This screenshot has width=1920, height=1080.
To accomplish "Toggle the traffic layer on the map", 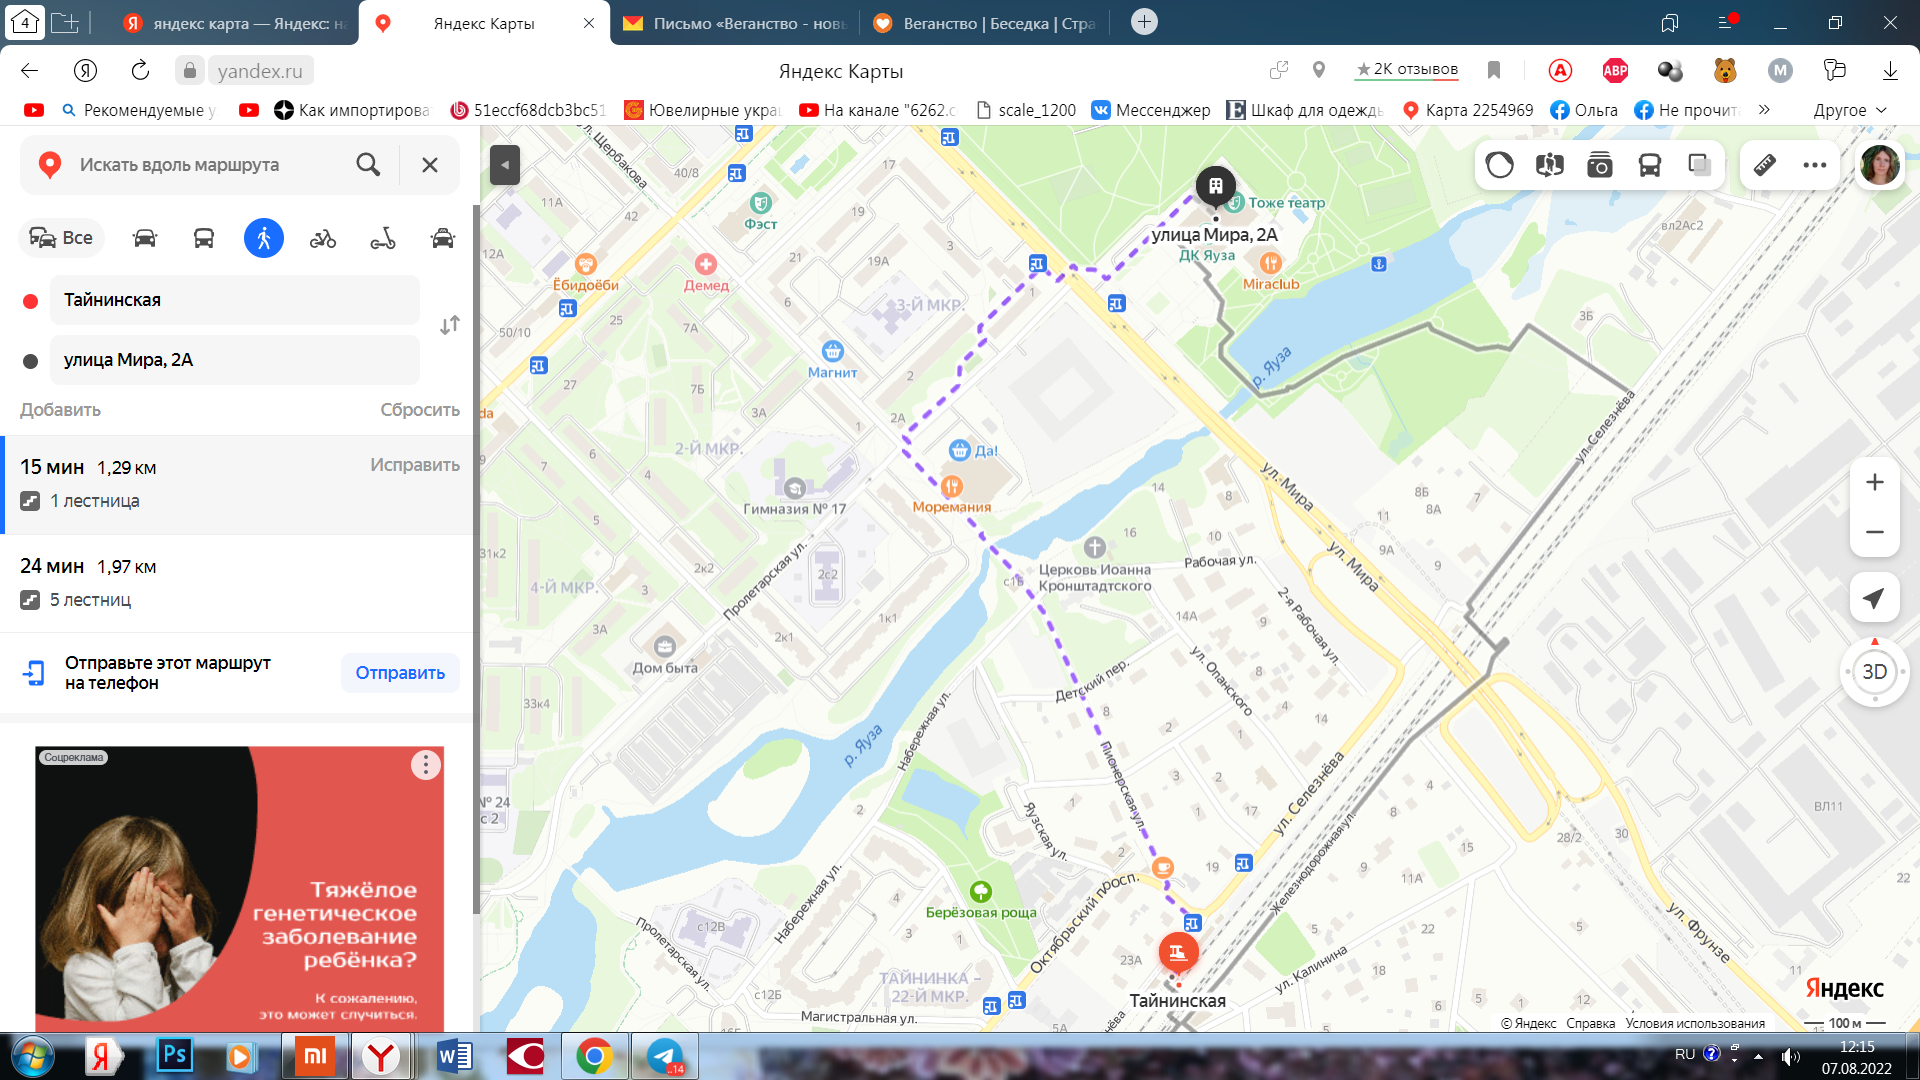I will tap(1499, 165).
